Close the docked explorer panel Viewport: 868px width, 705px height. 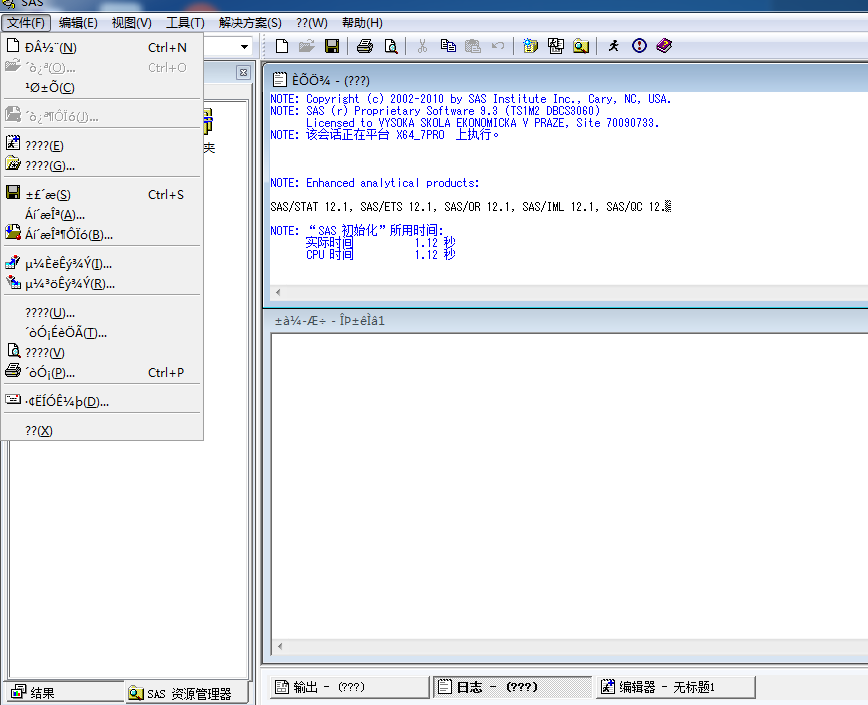pos(242,72)
